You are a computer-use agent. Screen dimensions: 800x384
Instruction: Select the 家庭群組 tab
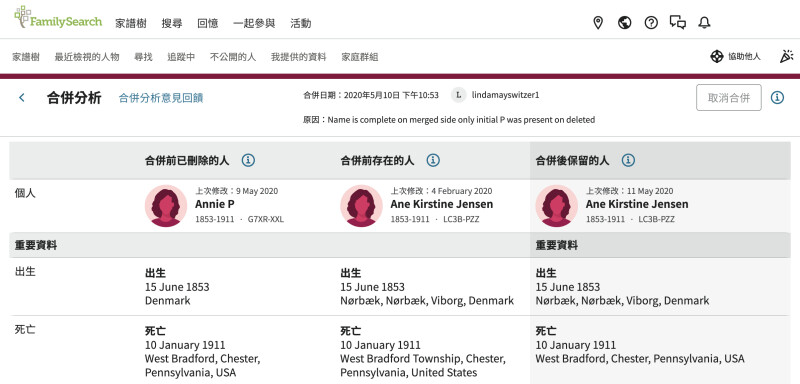pyautogui.click(x=360, y=57)
